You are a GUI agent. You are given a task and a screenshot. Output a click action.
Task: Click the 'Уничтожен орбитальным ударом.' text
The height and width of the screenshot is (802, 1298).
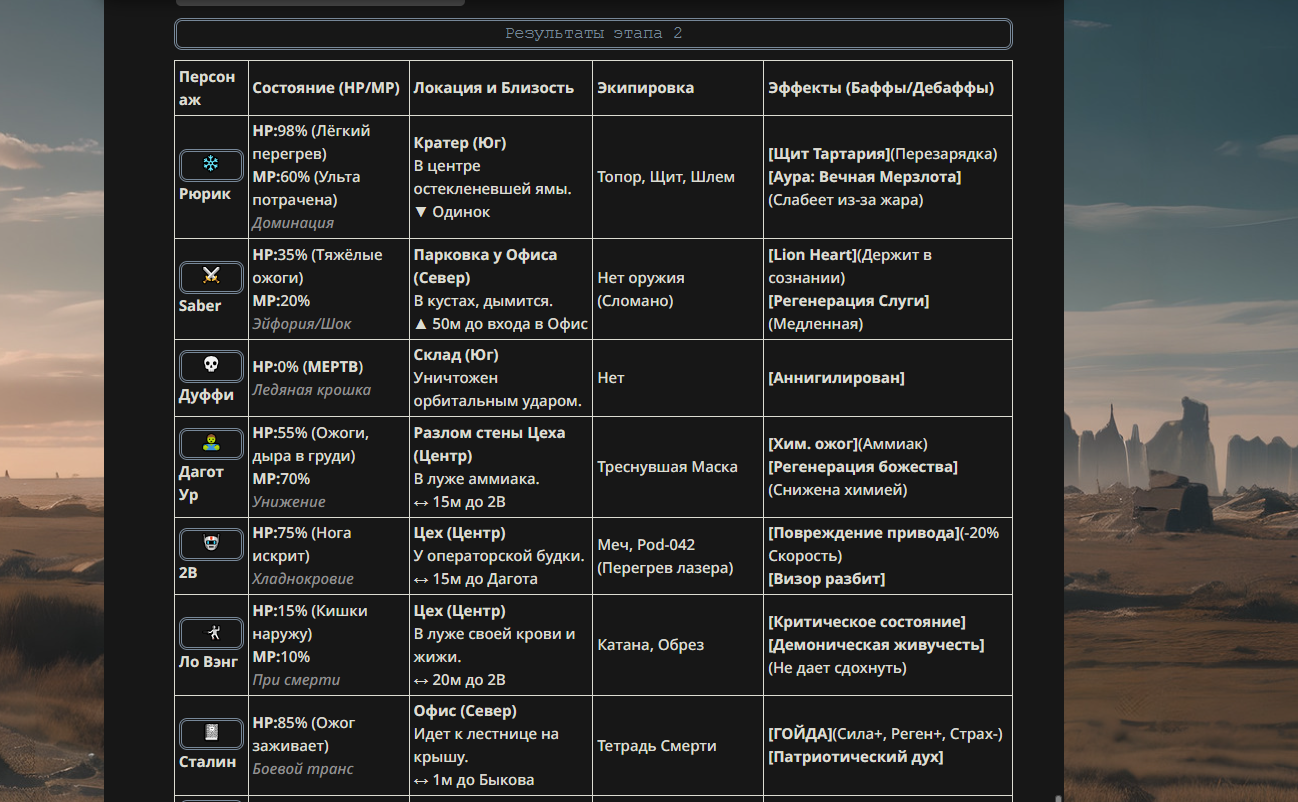click(498, 390)
